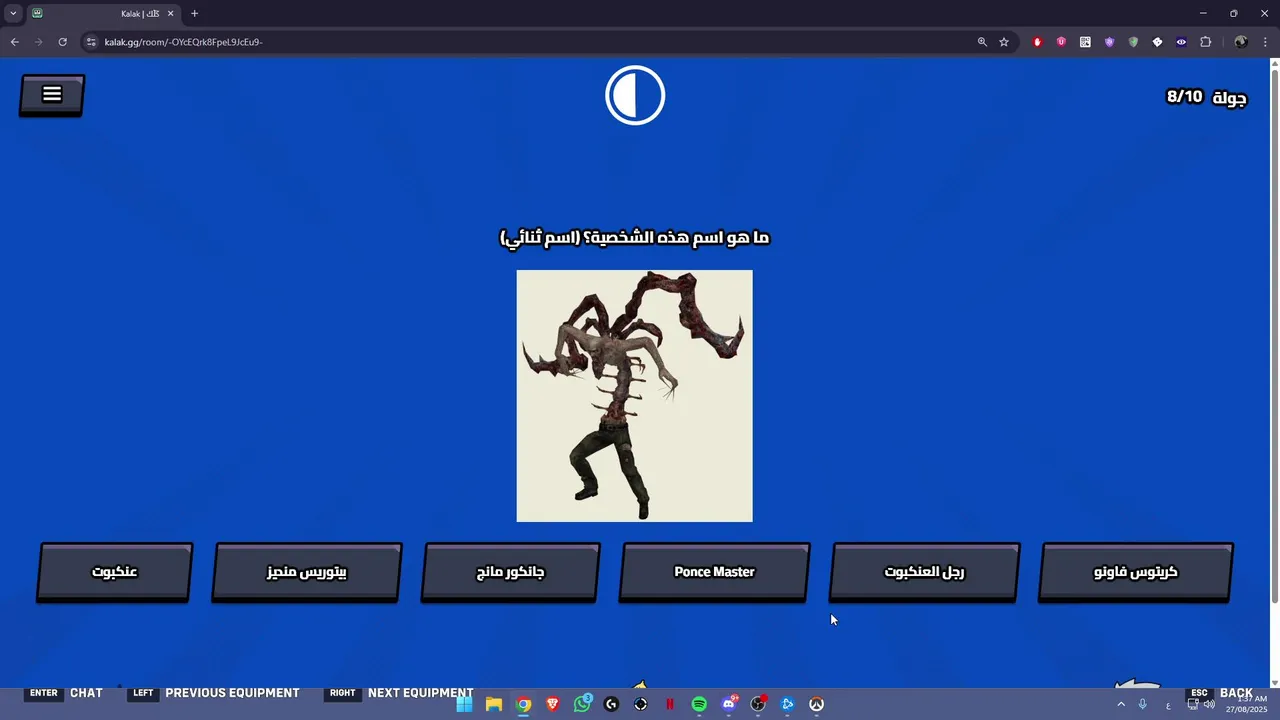Viewport: 1280px width, 720px height.
Task: Open the green check shield extension
Action: (x=1133, y=42)
